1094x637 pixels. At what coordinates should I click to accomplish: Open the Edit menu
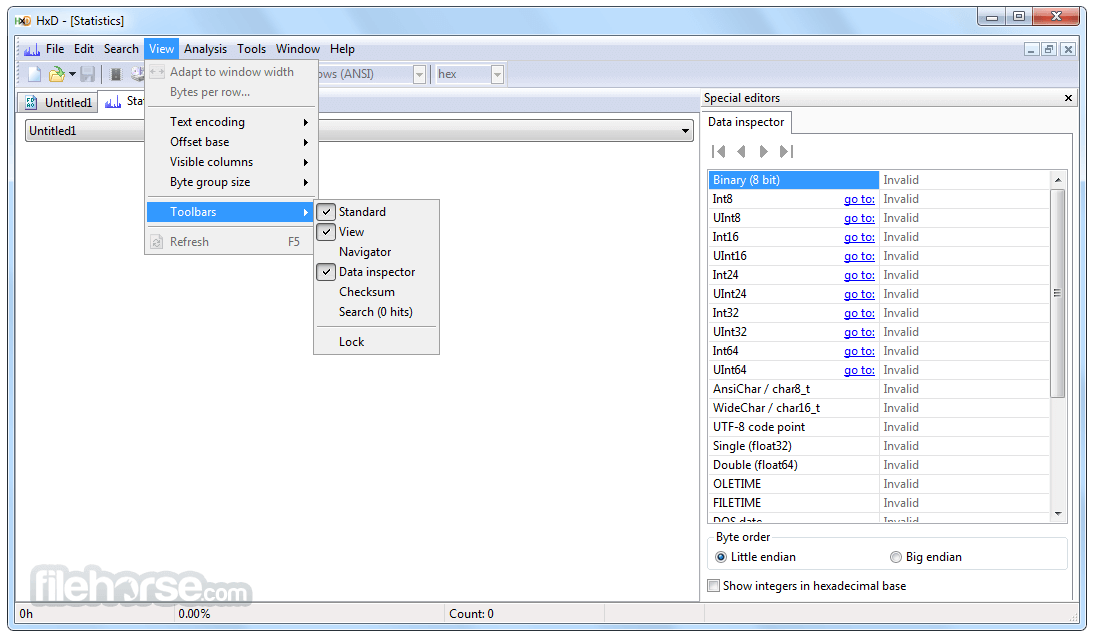84,49
